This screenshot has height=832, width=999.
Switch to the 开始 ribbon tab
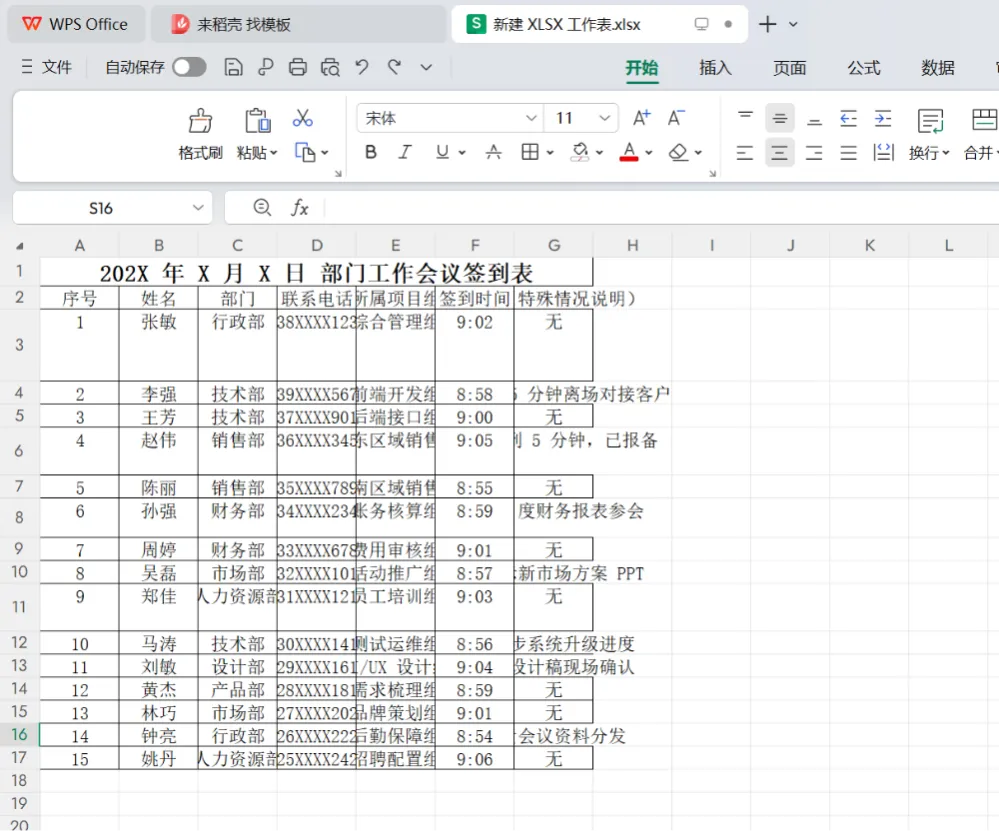click(x=641, y=68)
